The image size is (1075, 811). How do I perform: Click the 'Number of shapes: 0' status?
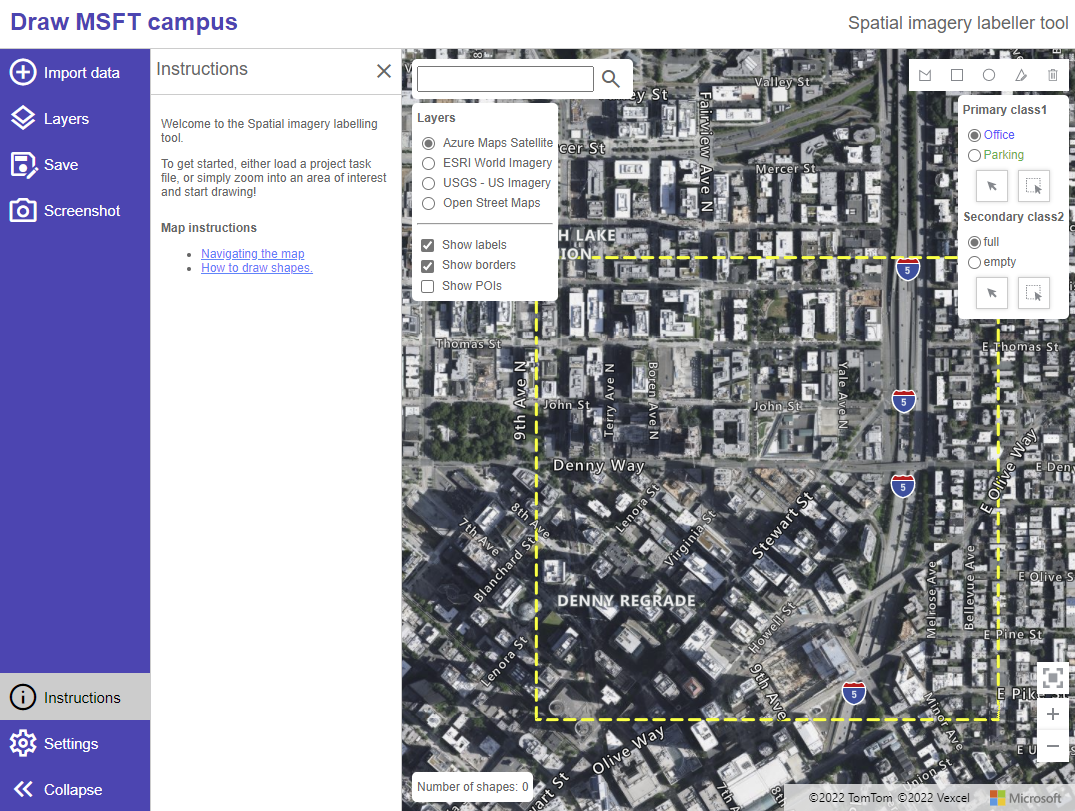[x=472, y=787]
